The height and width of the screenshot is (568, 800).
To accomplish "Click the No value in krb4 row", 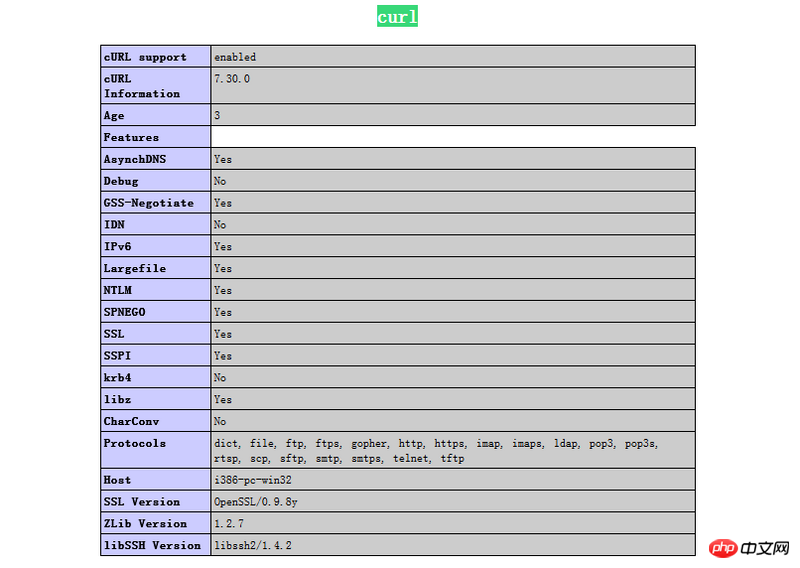I will coord(220,378).
